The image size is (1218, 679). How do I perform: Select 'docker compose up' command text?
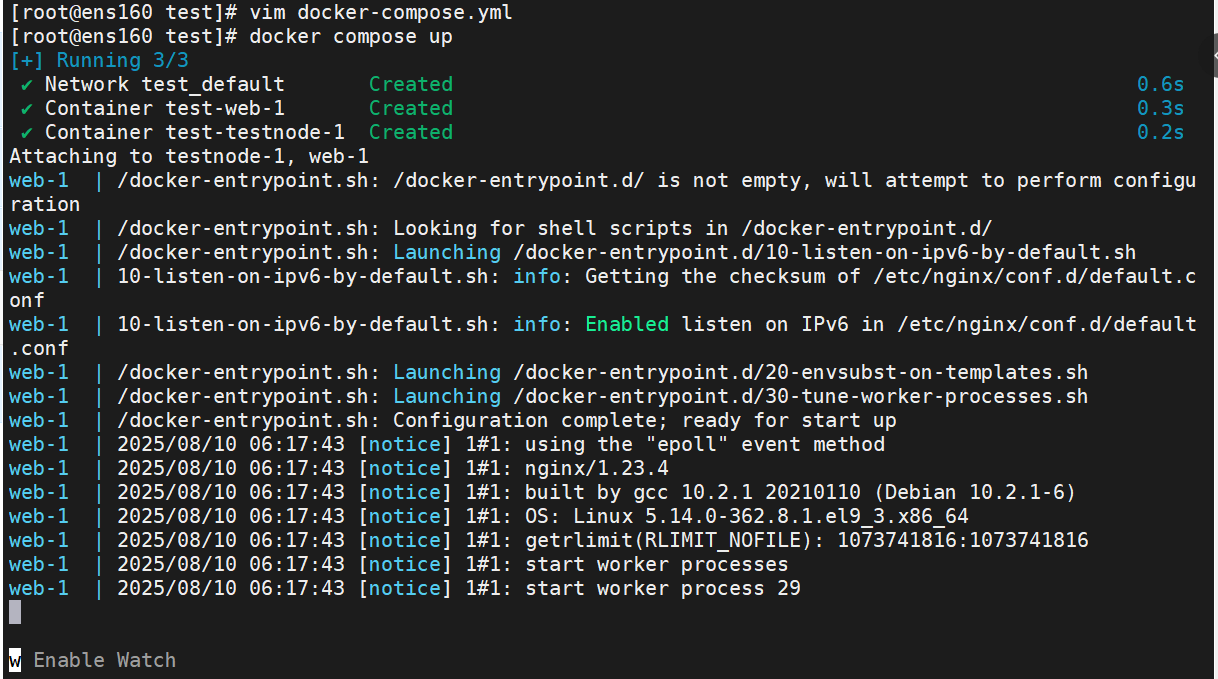click(x=351, y=36)
